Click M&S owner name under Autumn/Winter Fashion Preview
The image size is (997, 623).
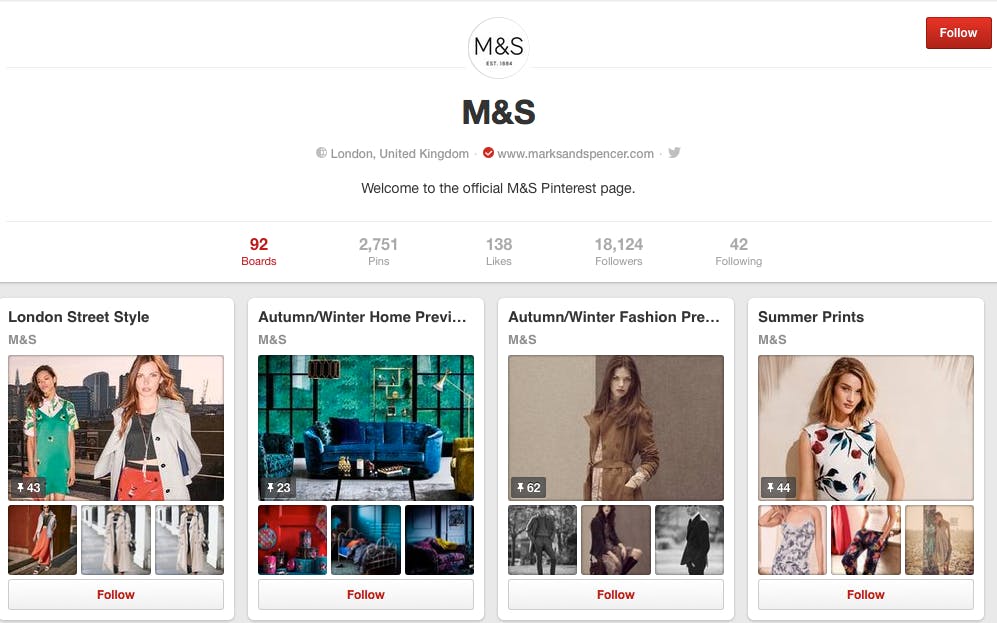tap(522, 339)
